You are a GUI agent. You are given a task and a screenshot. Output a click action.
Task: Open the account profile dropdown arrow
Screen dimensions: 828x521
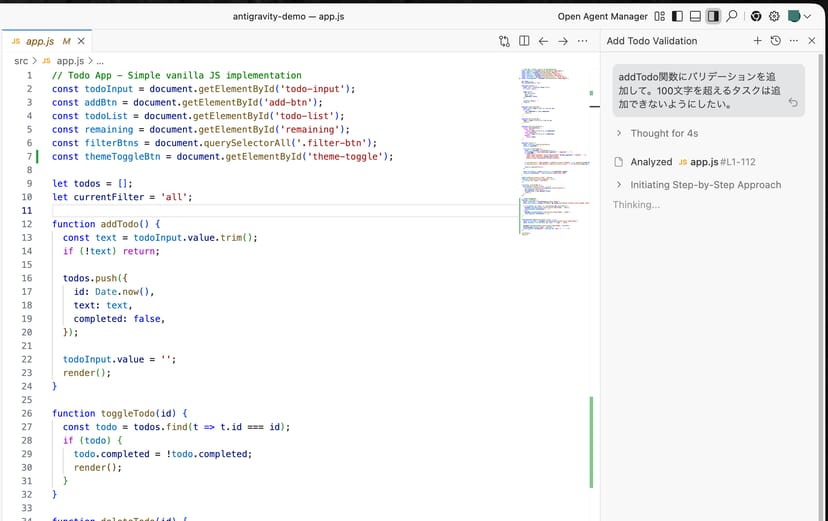tap(807, 16)
